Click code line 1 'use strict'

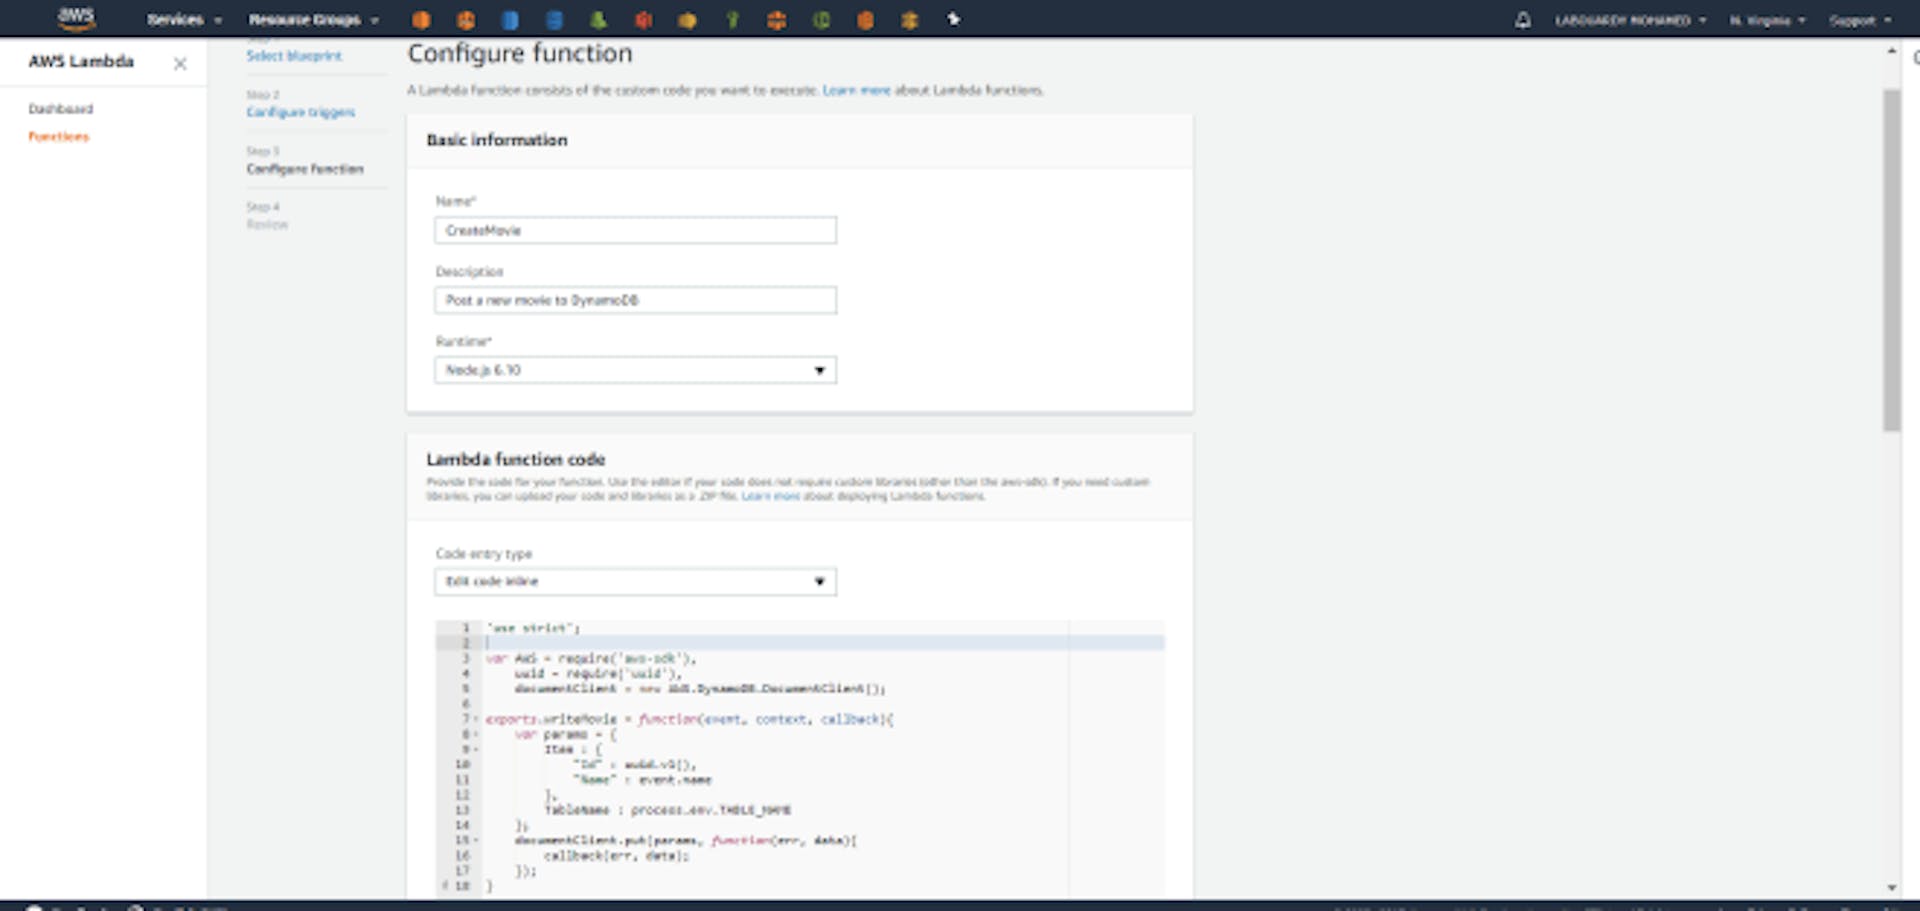pyautogui.click(x=534, y=628)
